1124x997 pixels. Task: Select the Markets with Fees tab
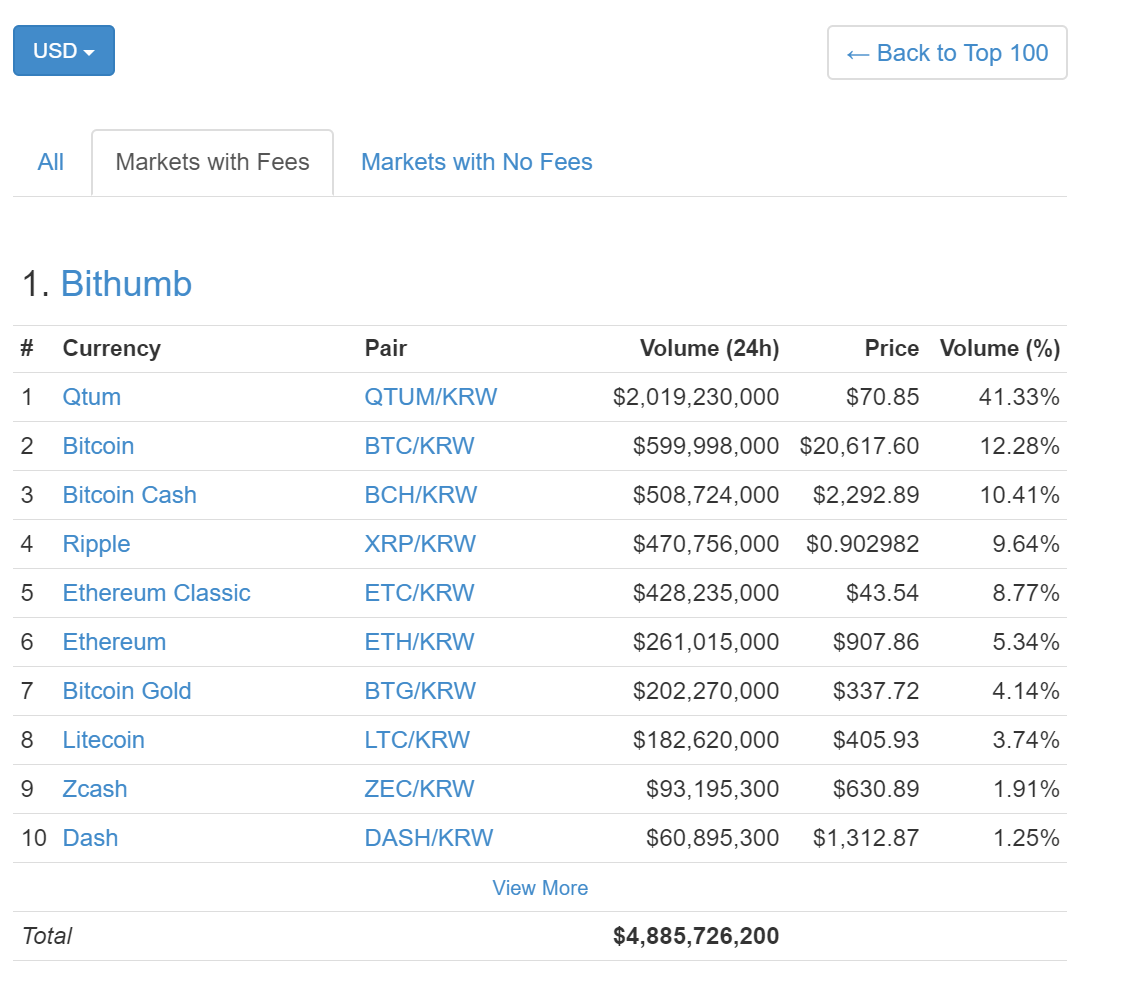click(212, 162)
